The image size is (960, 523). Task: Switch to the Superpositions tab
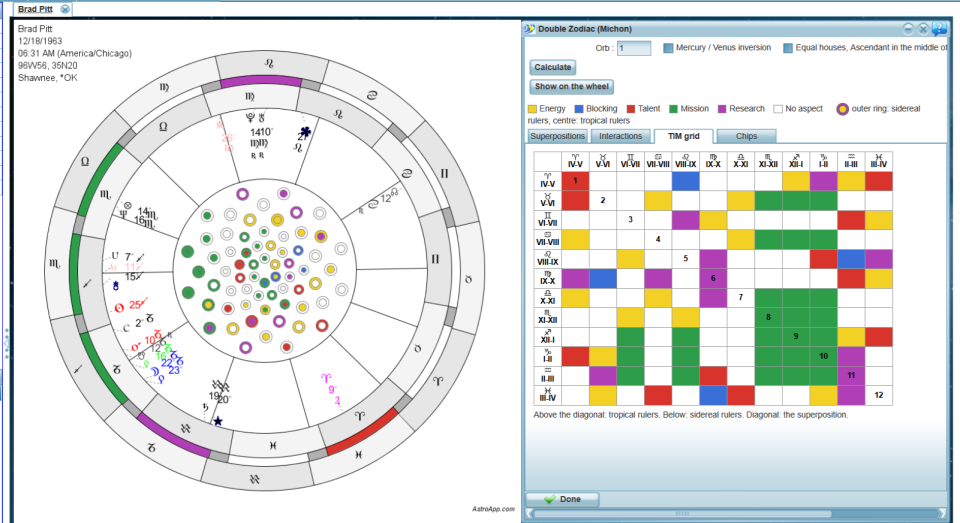(x=557, y=136)
